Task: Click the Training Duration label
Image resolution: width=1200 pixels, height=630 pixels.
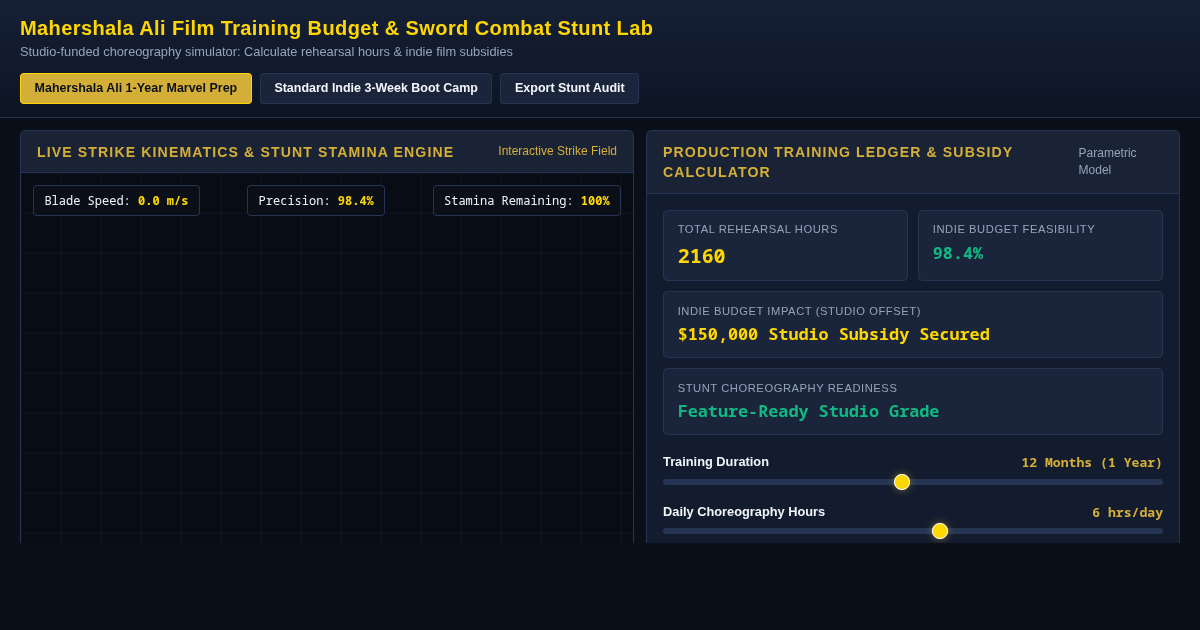Action: click(x=716, y=462)
